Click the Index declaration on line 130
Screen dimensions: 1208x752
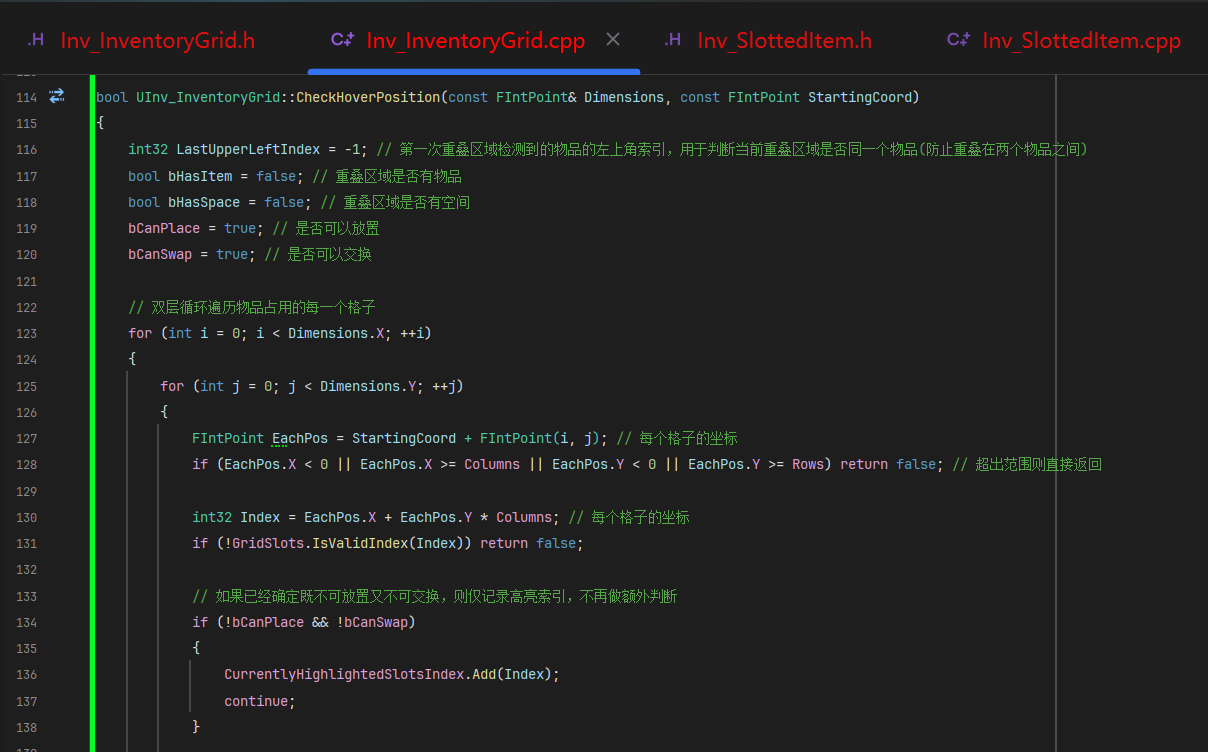260,517
